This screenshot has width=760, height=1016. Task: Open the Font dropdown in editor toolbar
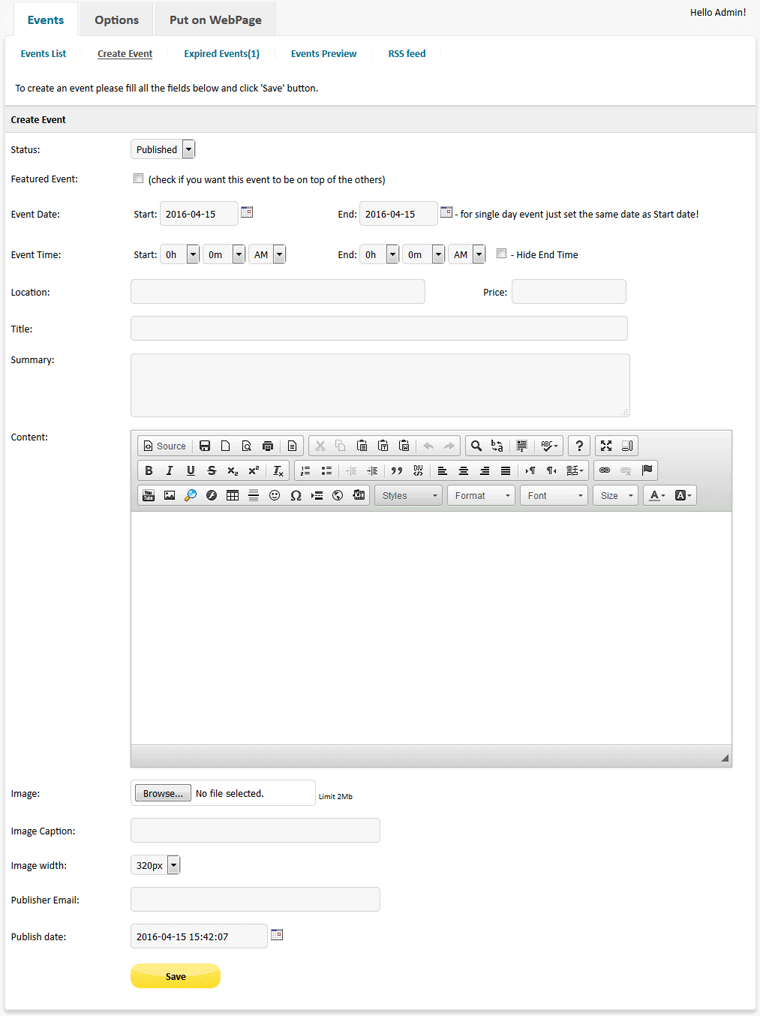click(553, 496)
